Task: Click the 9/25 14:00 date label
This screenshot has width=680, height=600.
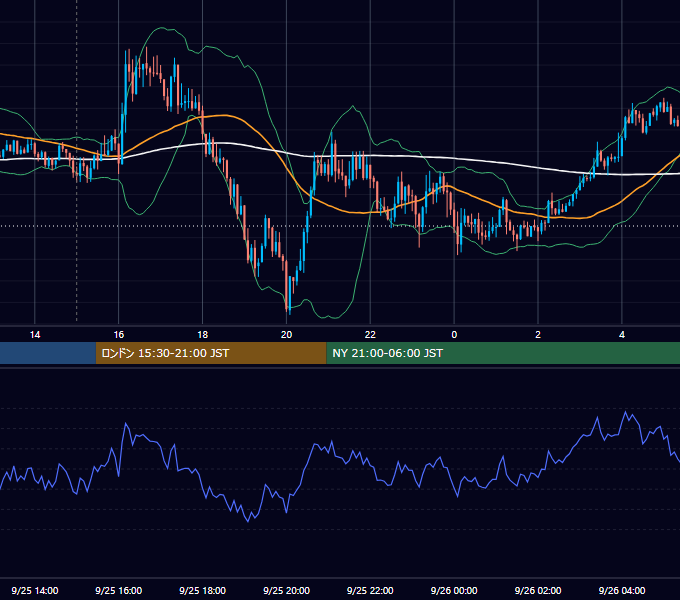Action: coord(35,590)
